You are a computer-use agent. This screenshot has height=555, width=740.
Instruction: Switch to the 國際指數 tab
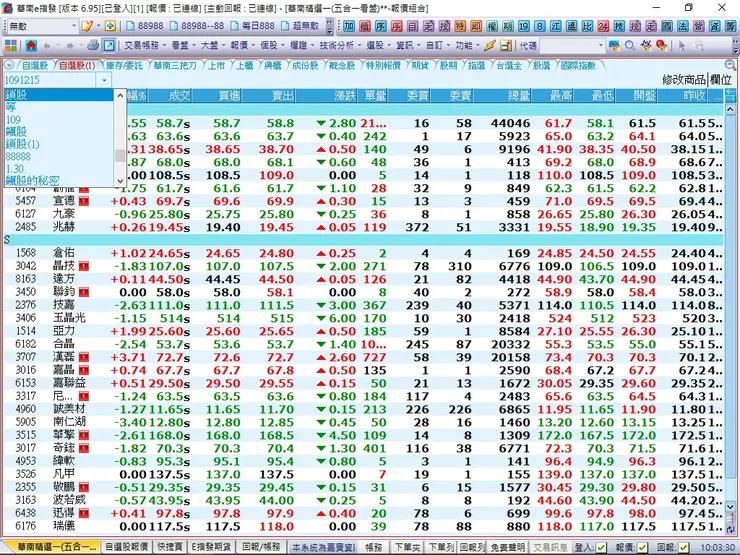click(578, 66)
